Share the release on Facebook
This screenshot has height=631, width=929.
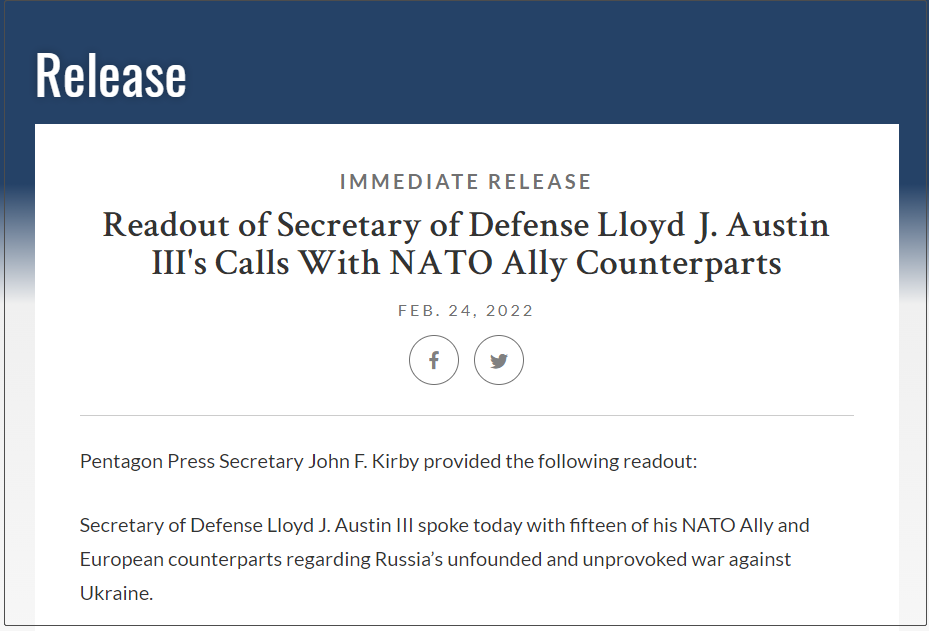(x=434, y=360)
